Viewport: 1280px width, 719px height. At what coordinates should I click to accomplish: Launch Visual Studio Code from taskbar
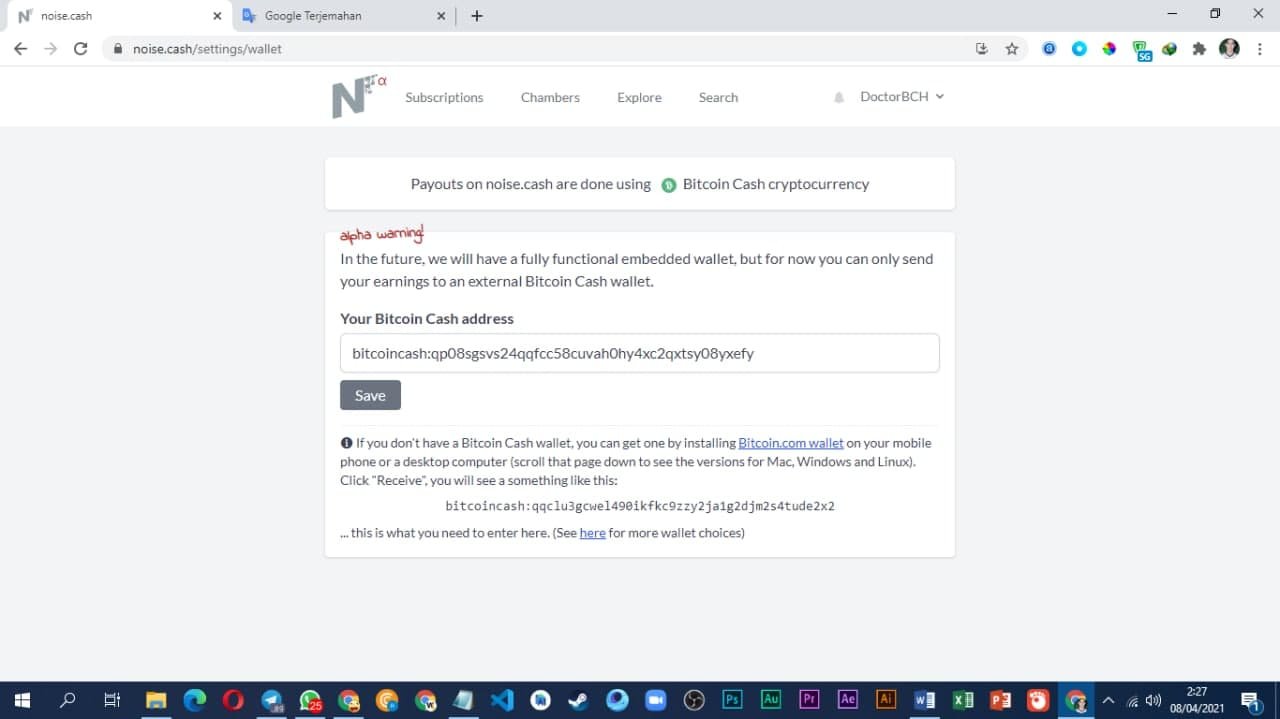point(502,700)
